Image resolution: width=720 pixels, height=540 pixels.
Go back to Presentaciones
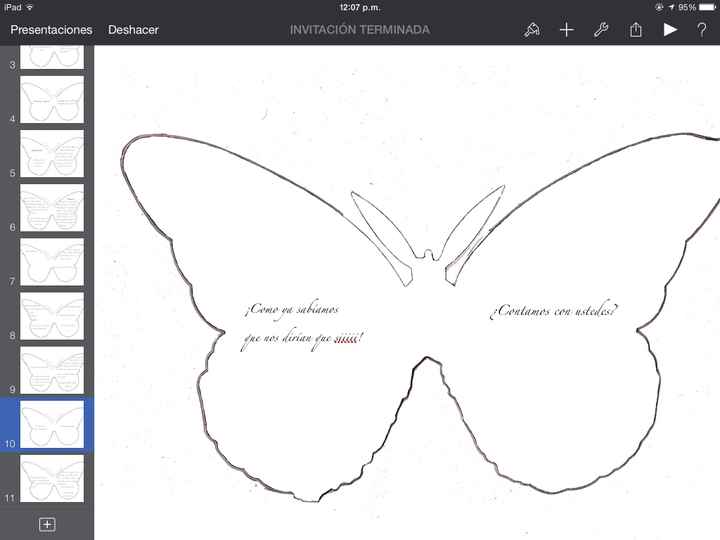click(x=51, y=30)
